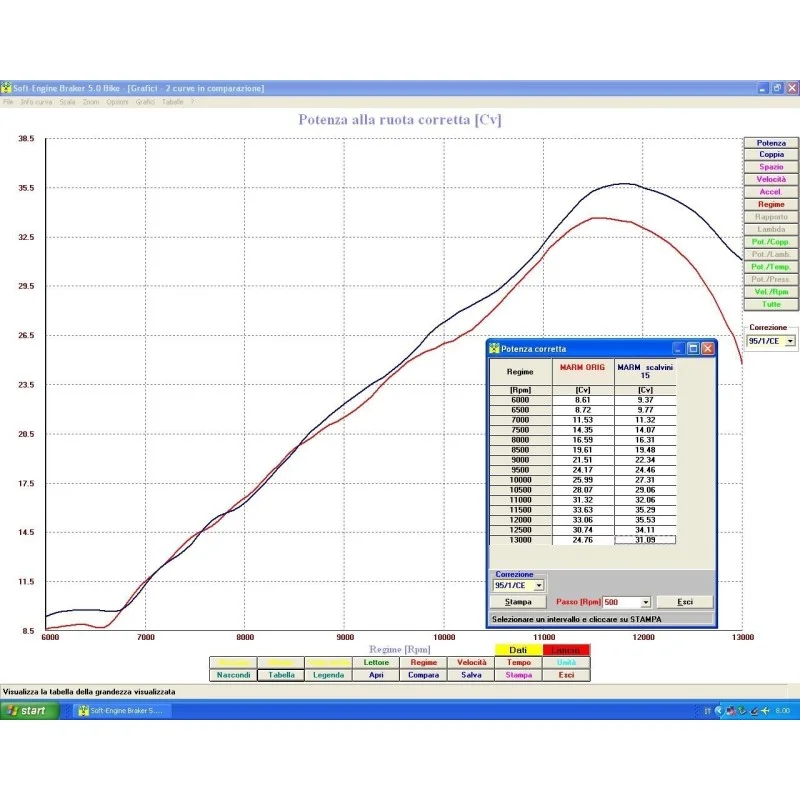800x800 pixels.
Task: Click the Potenza corretta dialog icon
Action: coord(492,348)
